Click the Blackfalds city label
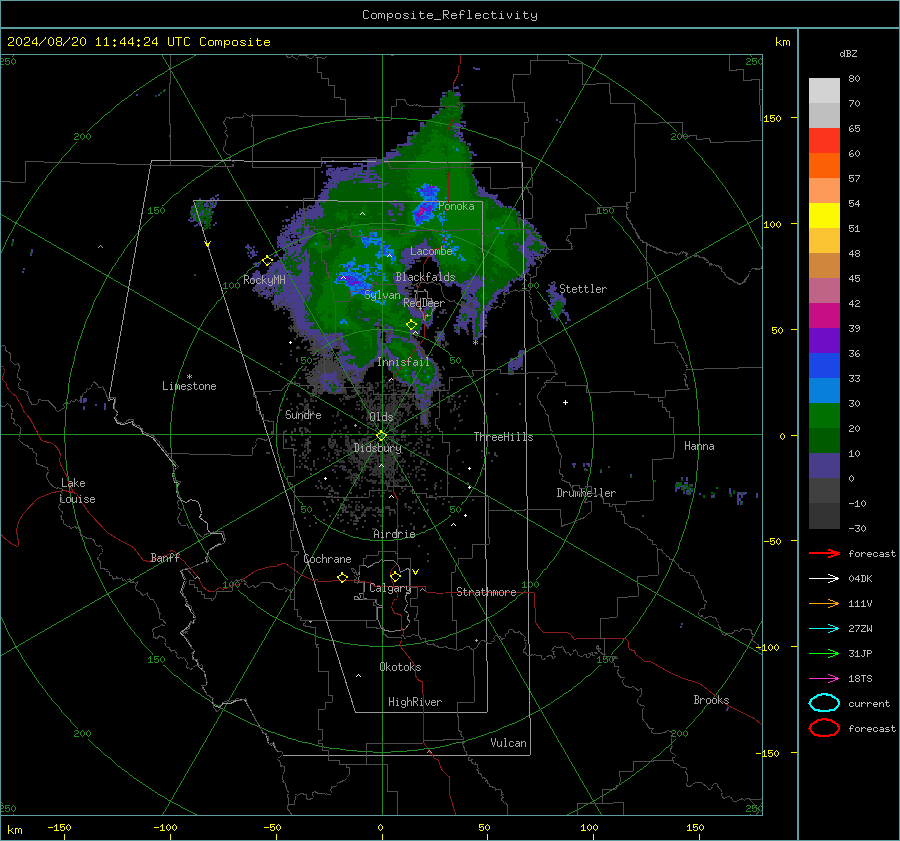Image resolution: width=900 pixels, height=841 pixels. pos(425,277)
